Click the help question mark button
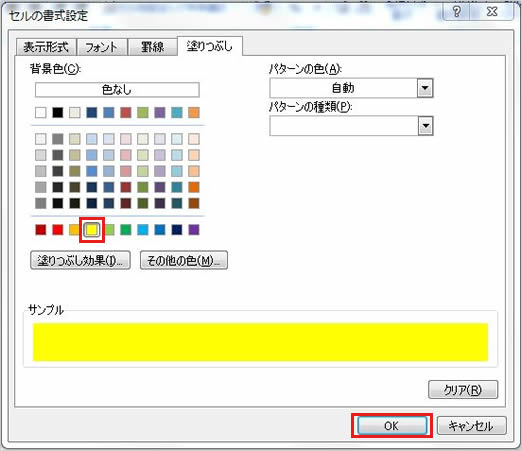This screenshot has width=522, height=451. [456, 12]
